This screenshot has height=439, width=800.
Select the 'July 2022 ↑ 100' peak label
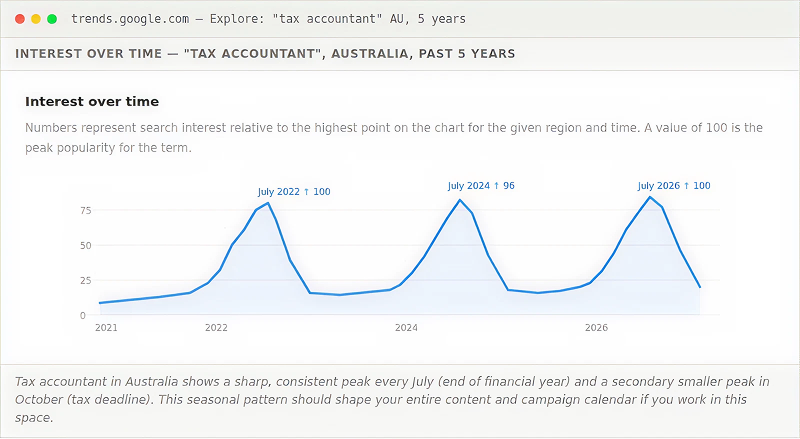[x=294, y=192]
